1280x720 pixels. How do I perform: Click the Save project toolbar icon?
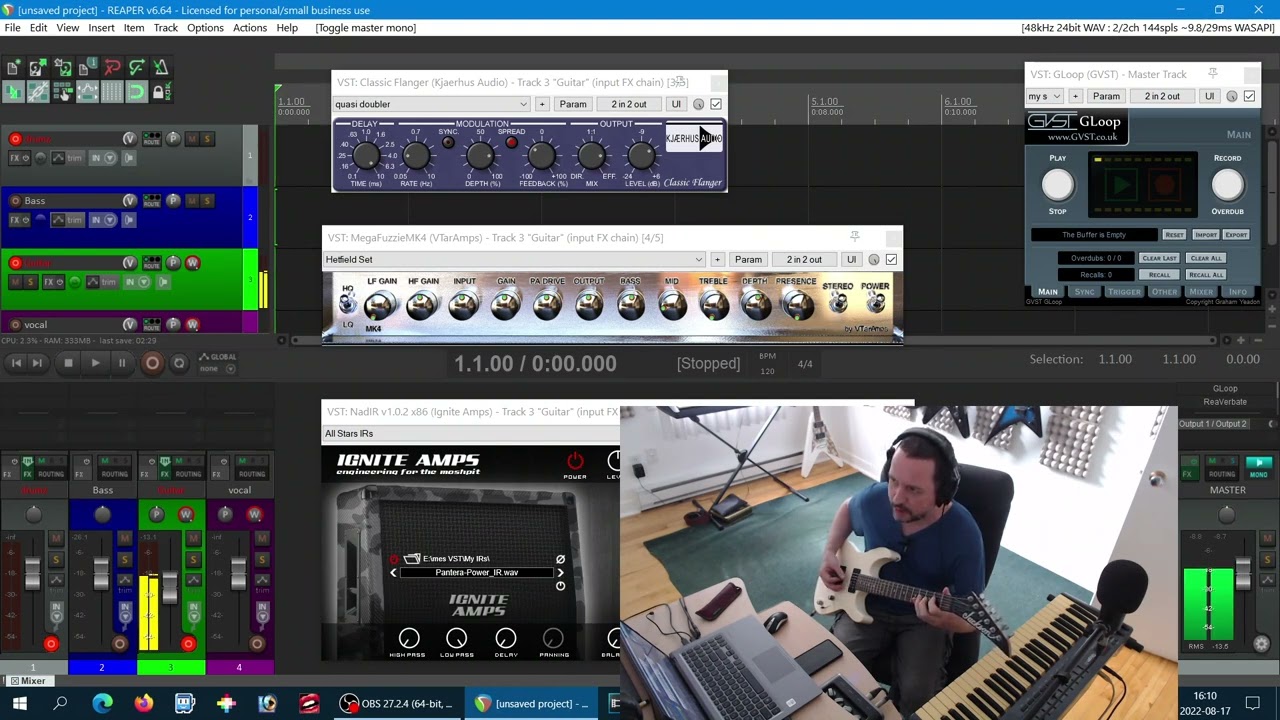pos(63,68)
